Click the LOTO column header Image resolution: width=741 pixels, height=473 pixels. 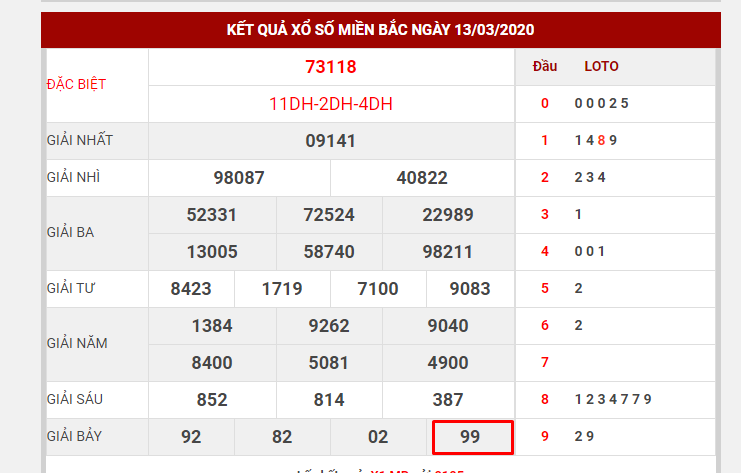point(601,67)
